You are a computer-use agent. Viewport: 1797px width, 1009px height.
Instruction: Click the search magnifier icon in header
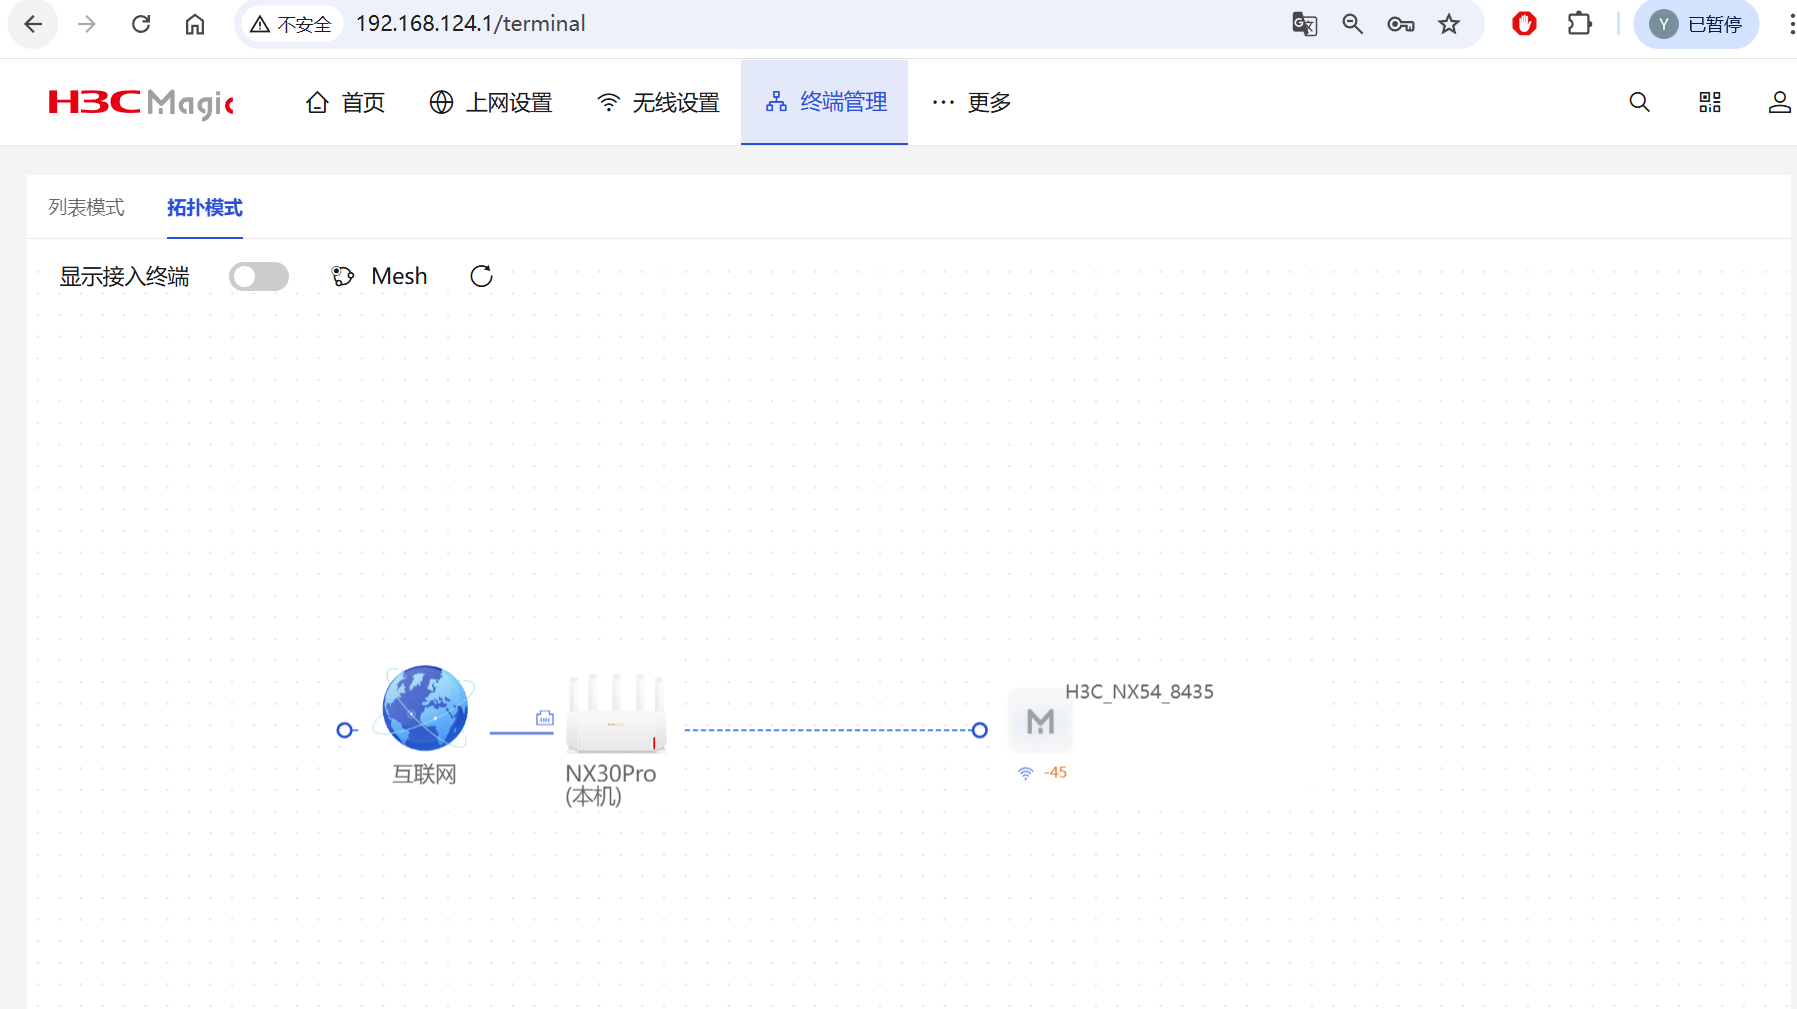[x=1639, y=103]
